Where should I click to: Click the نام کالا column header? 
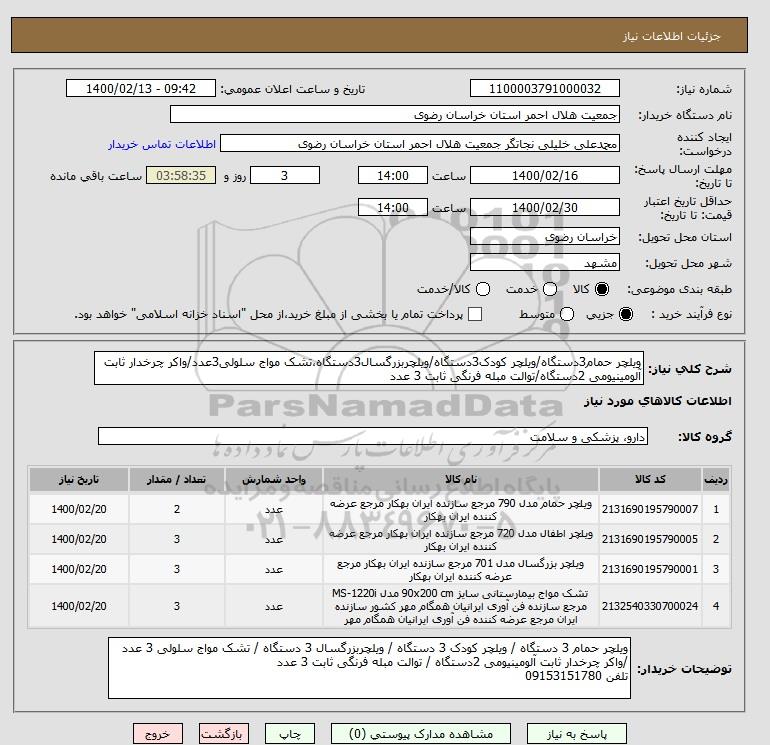(x=461, y=479)
